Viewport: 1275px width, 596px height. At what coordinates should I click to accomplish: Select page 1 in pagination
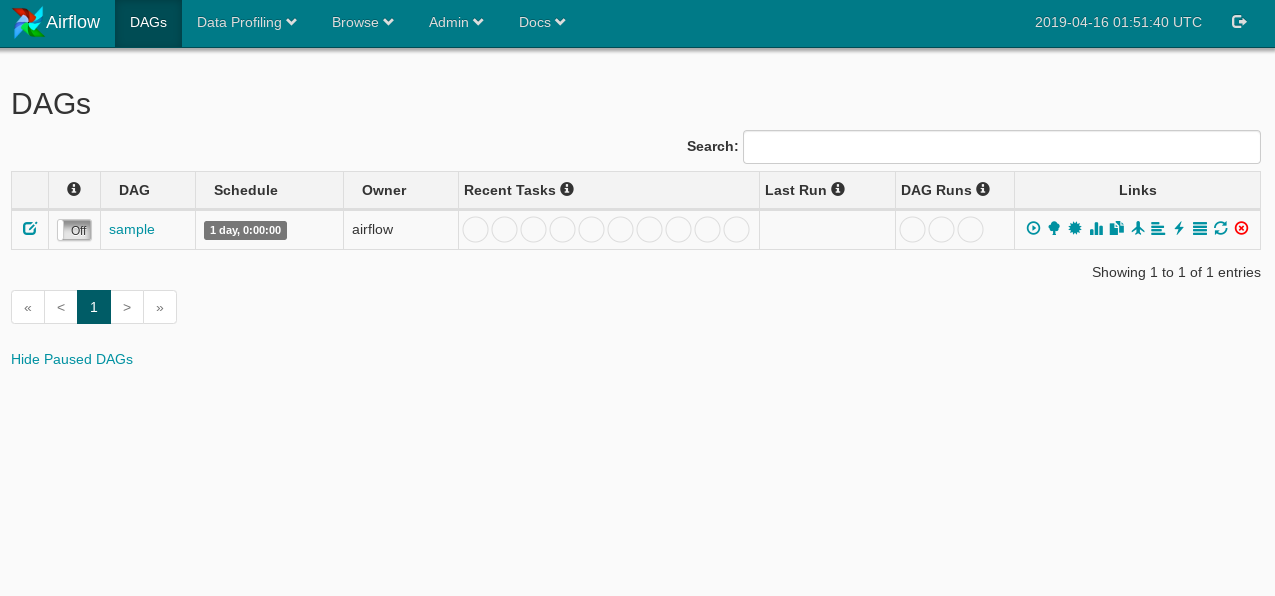tap(94, 307)
